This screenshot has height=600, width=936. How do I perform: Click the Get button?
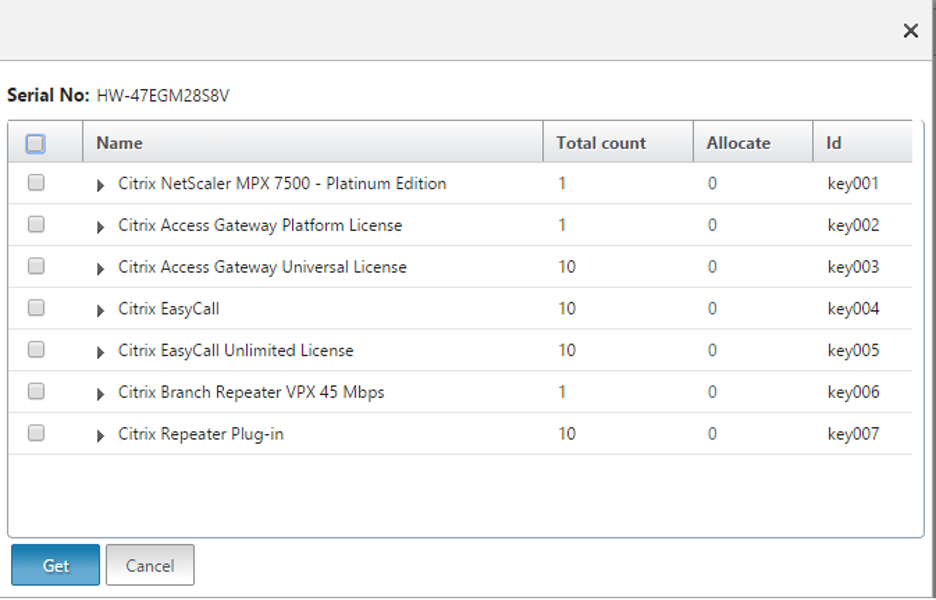tap(55, 565)
